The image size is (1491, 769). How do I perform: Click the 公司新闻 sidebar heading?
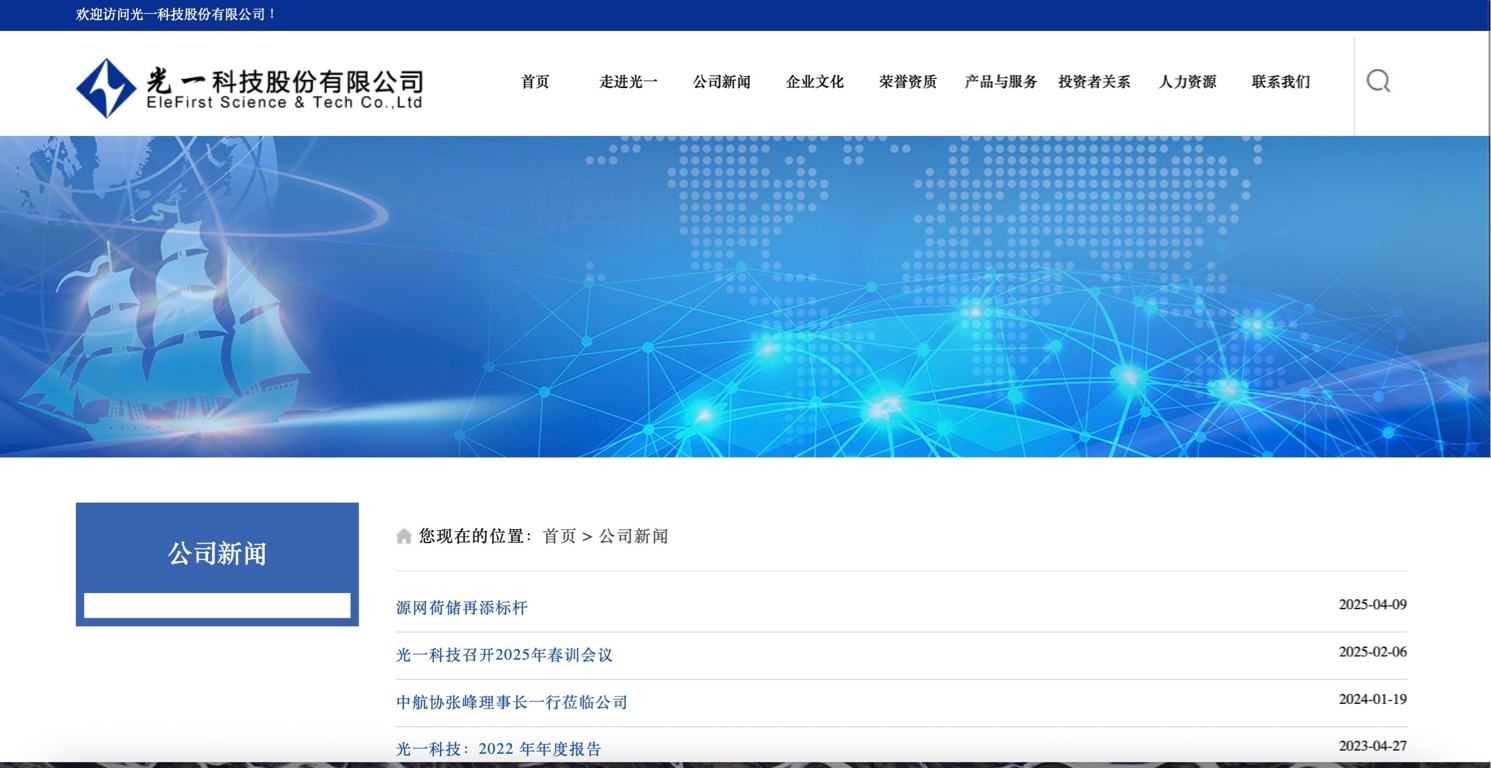coord(217,553)
